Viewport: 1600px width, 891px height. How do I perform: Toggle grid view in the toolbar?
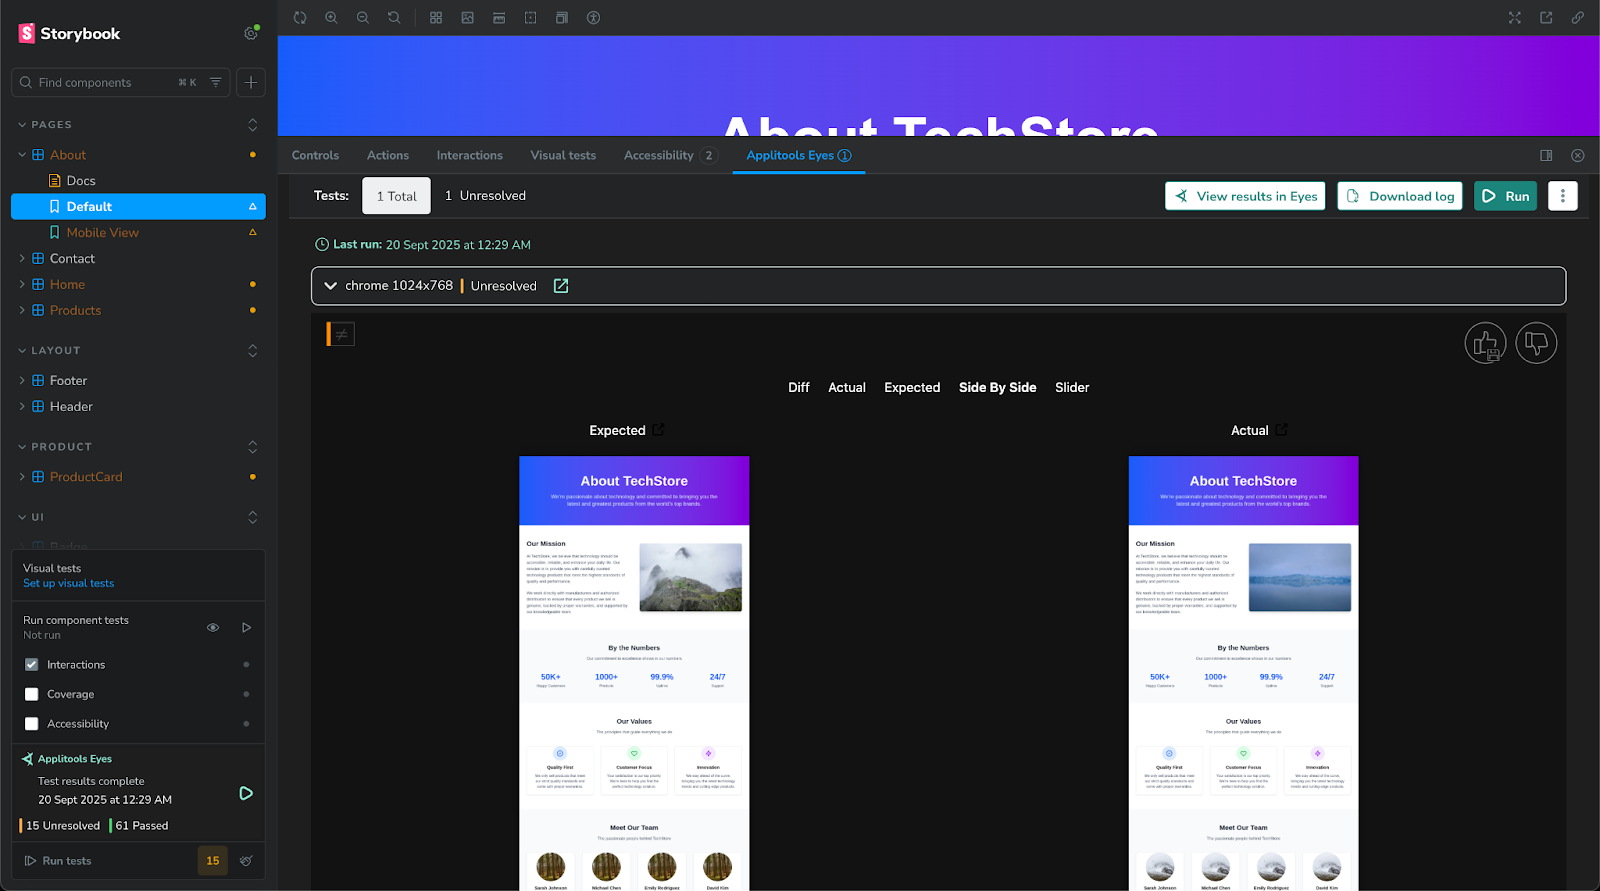pos(436,18)
